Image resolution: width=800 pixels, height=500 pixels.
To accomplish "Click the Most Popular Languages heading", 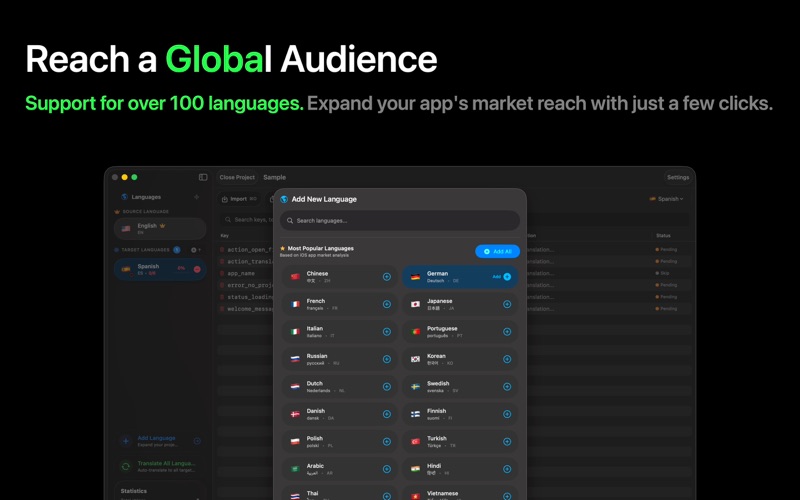I will [x=320, y=248].
